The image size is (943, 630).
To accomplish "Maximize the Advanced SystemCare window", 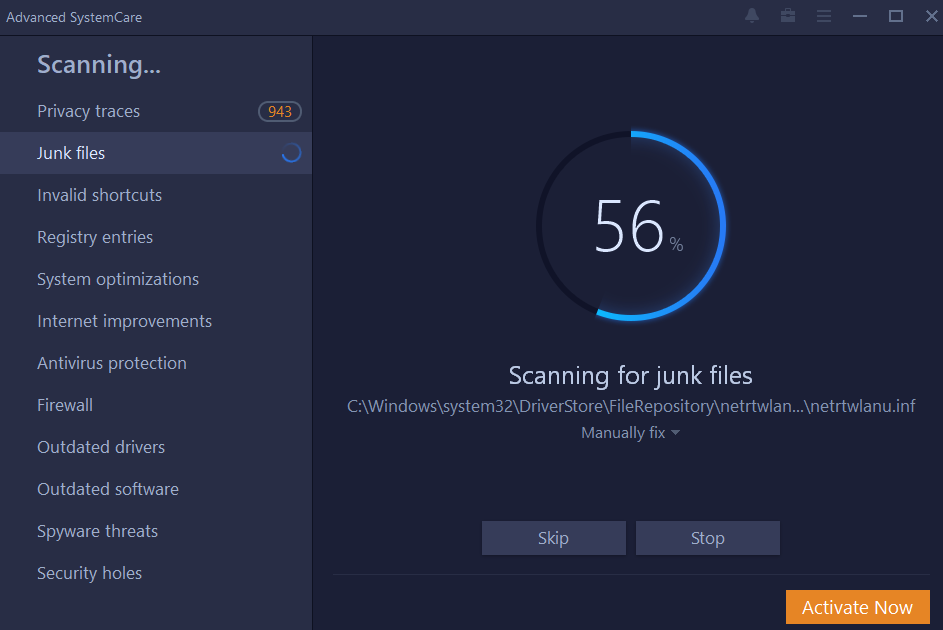I will [x=896, y=16].
